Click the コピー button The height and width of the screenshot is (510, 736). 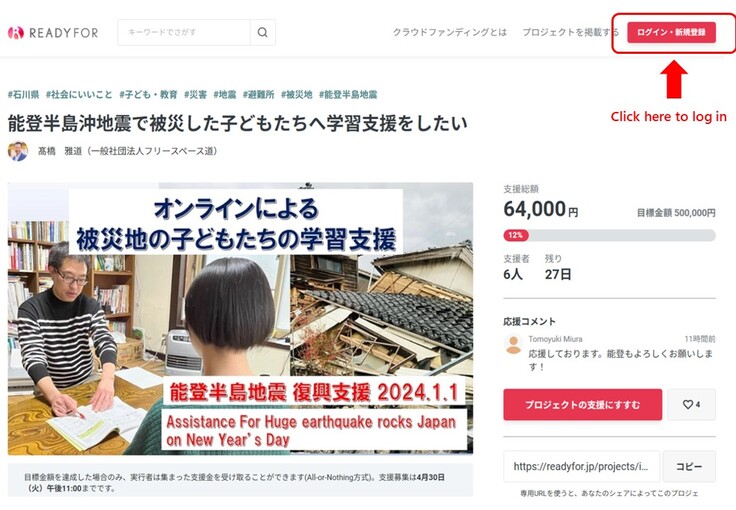click(689, 466)
